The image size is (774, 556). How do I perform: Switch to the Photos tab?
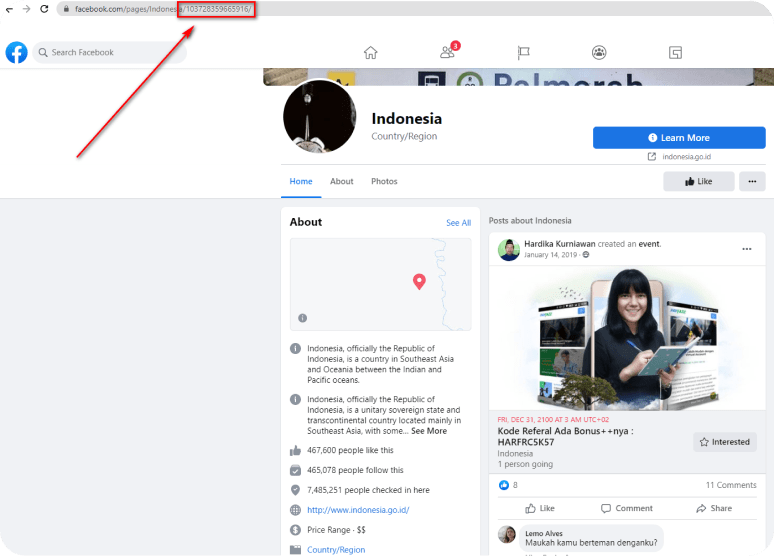pos(384,181)
